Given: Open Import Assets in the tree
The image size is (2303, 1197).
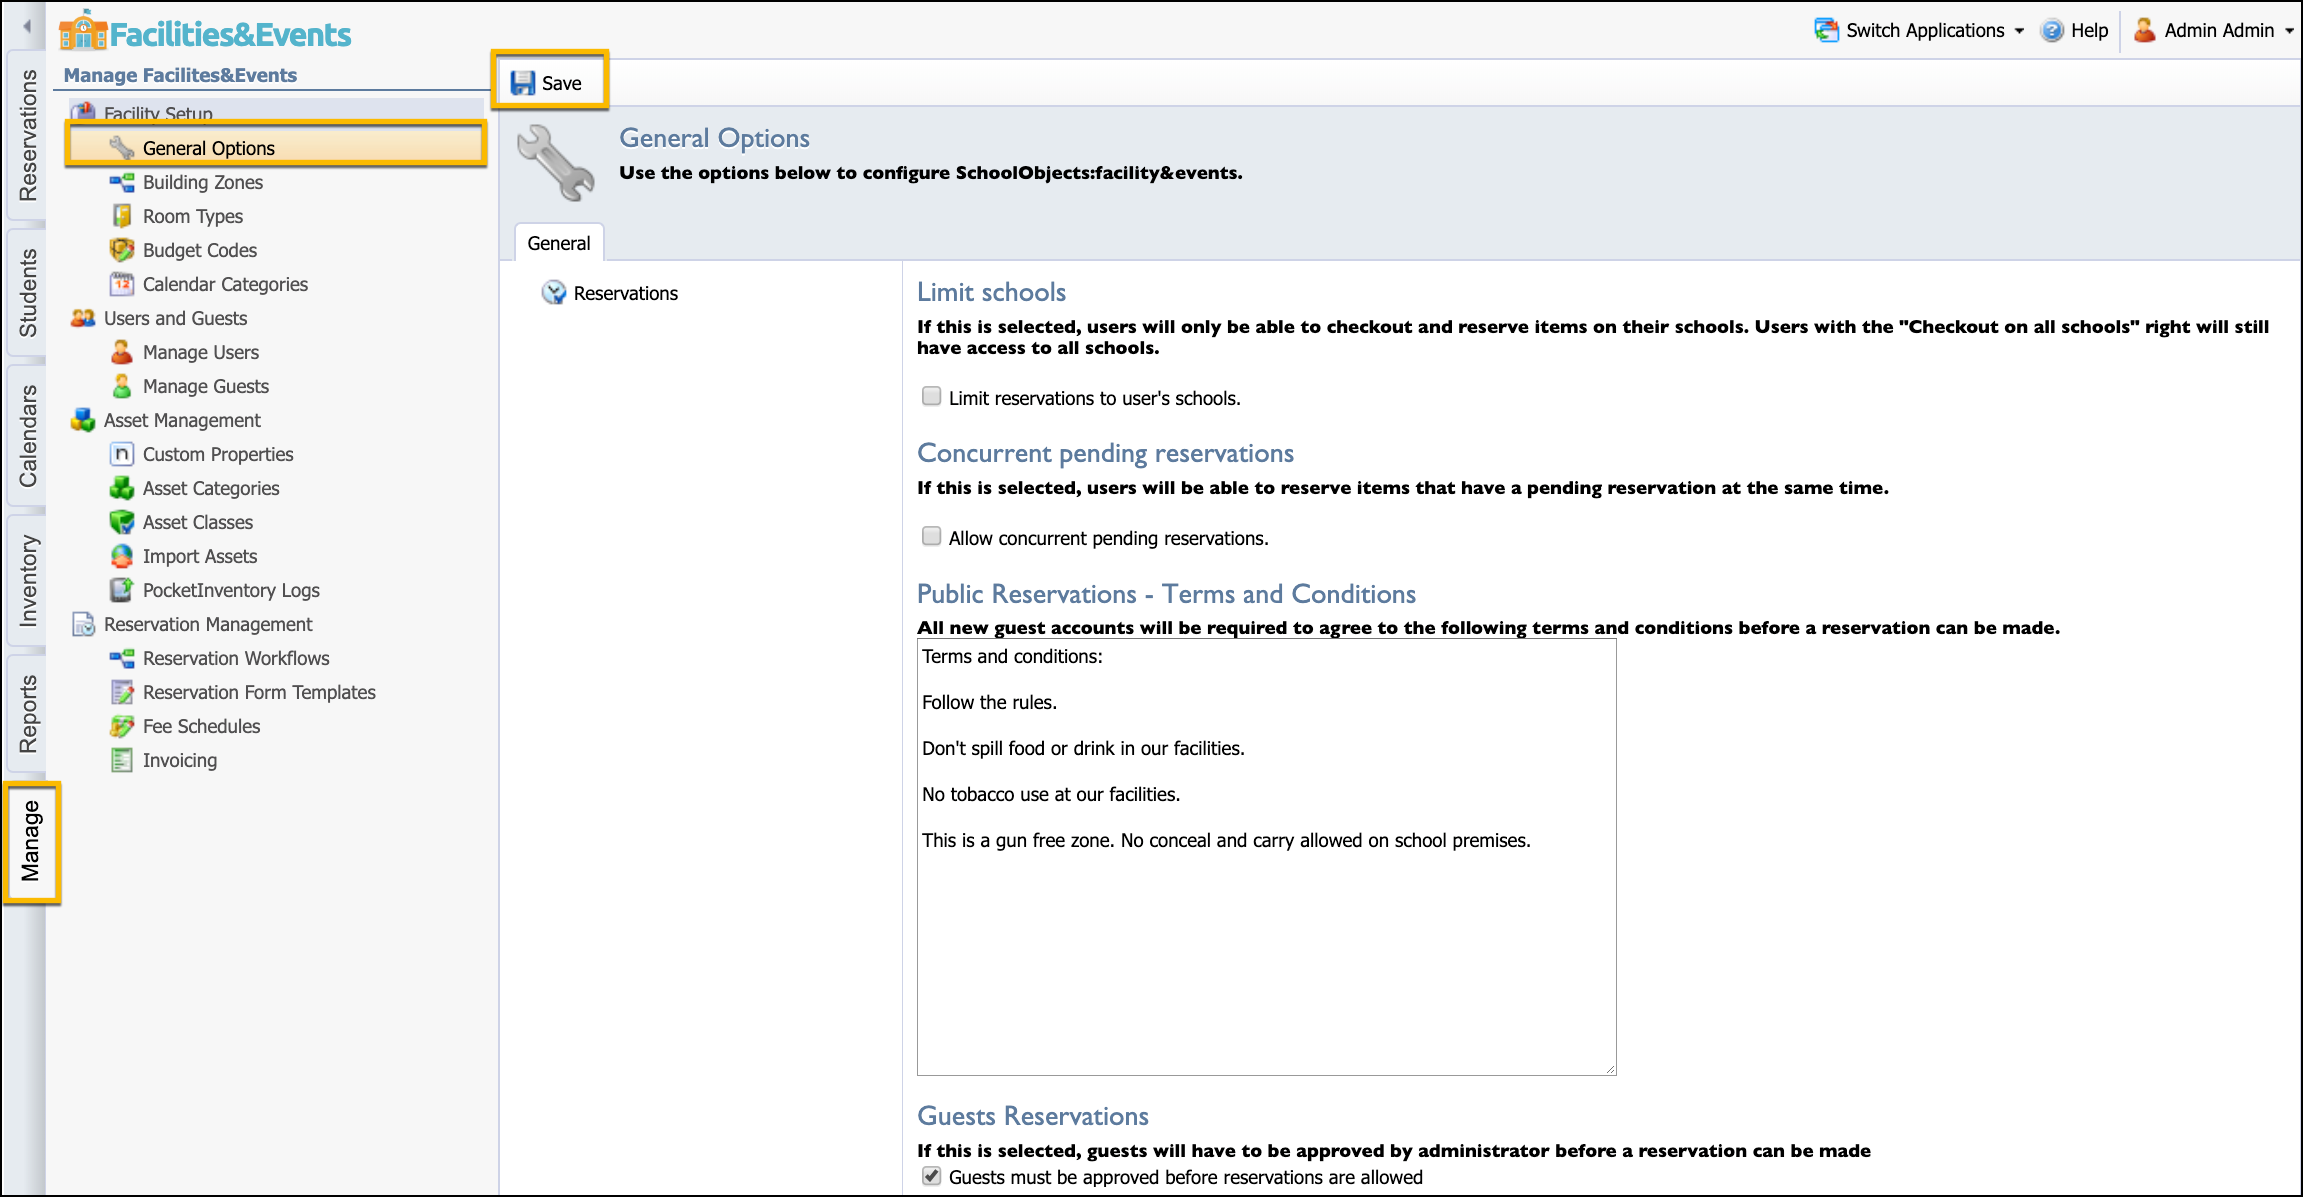Looking at the screenshot, I should coord(200,556).
